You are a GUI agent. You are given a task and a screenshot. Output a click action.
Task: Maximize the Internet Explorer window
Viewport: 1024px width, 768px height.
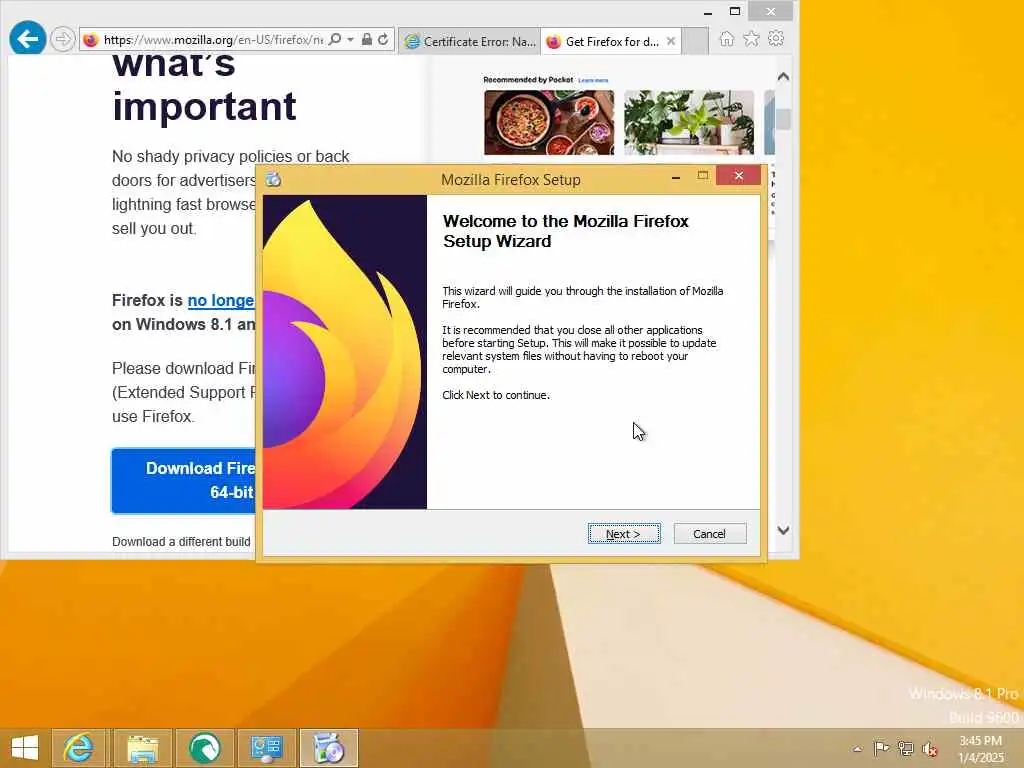(x=735, y=11)
